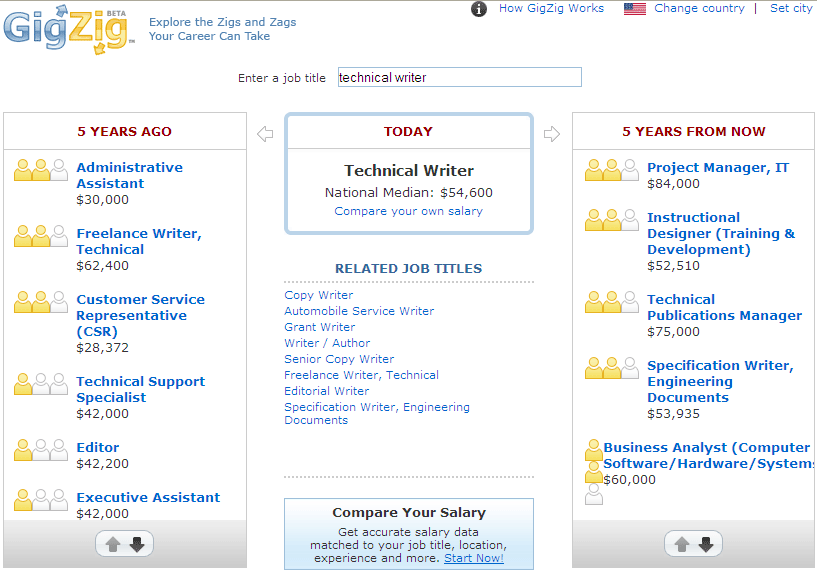This screenshot has width=817, height=580.
Task: Click down arrow under 5 Years From Now list
Action: pos(706,545)
